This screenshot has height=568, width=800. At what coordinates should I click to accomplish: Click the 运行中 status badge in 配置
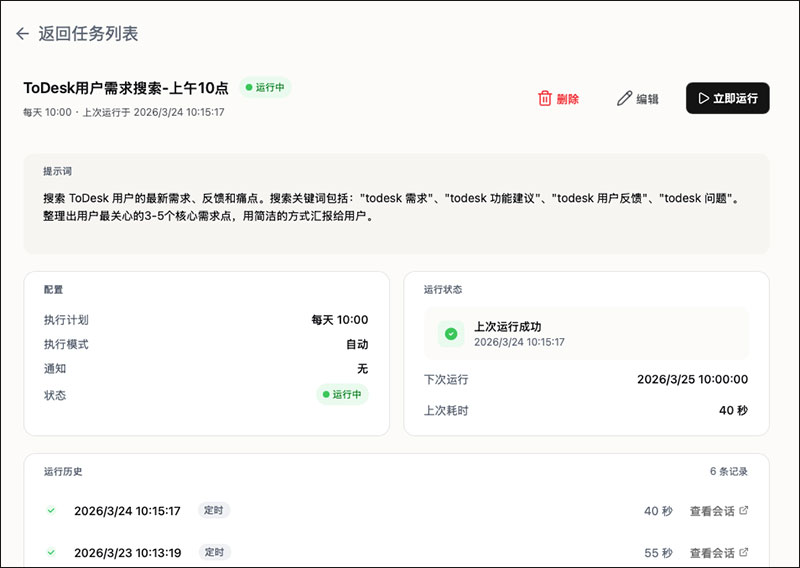343,395
